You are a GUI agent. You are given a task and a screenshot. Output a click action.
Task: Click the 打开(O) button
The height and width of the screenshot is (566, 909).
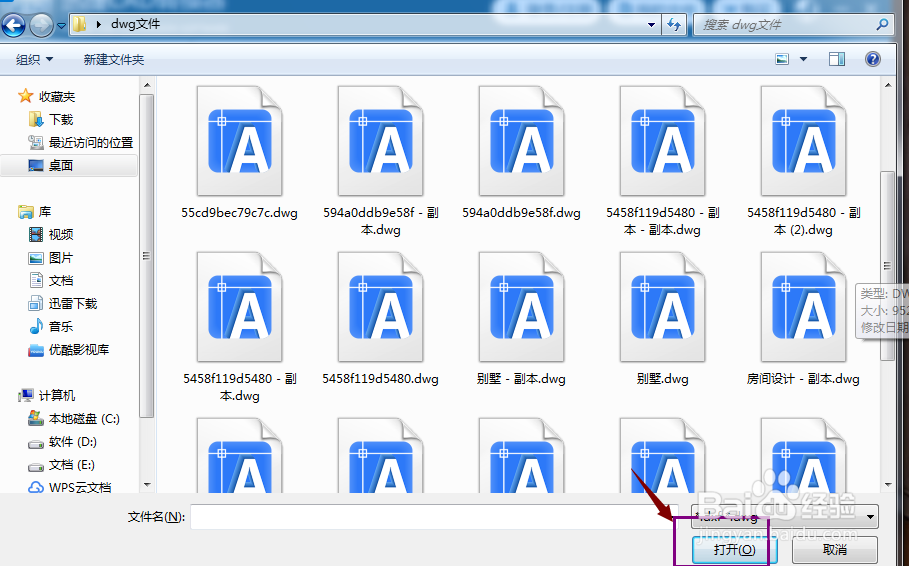click(x=735, y=549)
